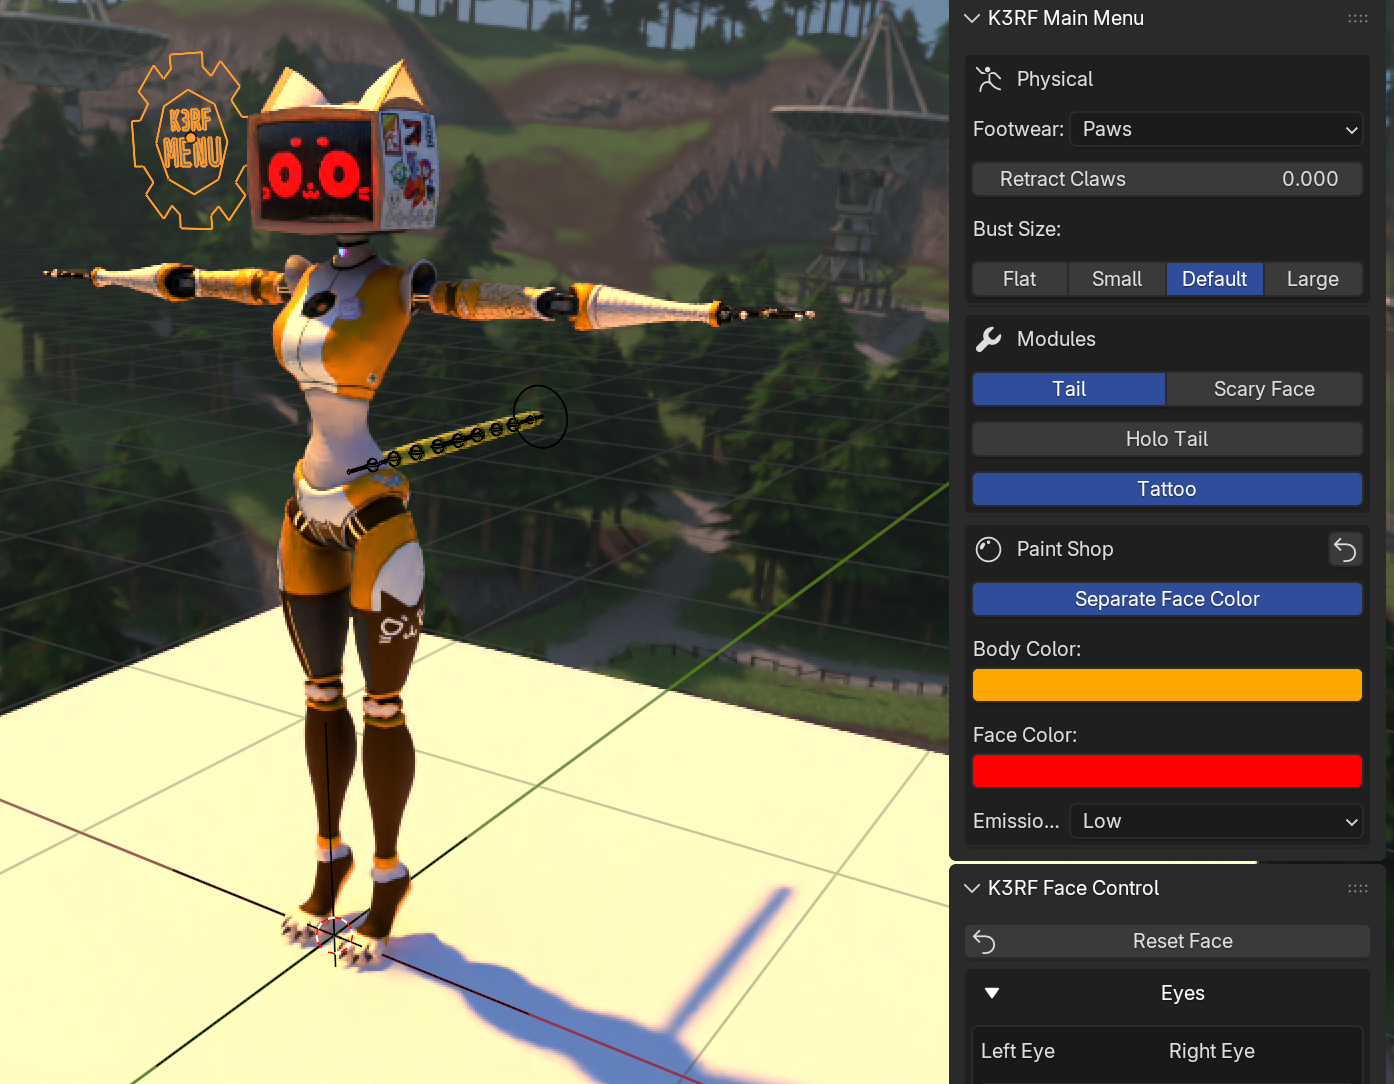
Task: Set bust size to Flat
Action: pyautogui.click(x=1020, y=279)
